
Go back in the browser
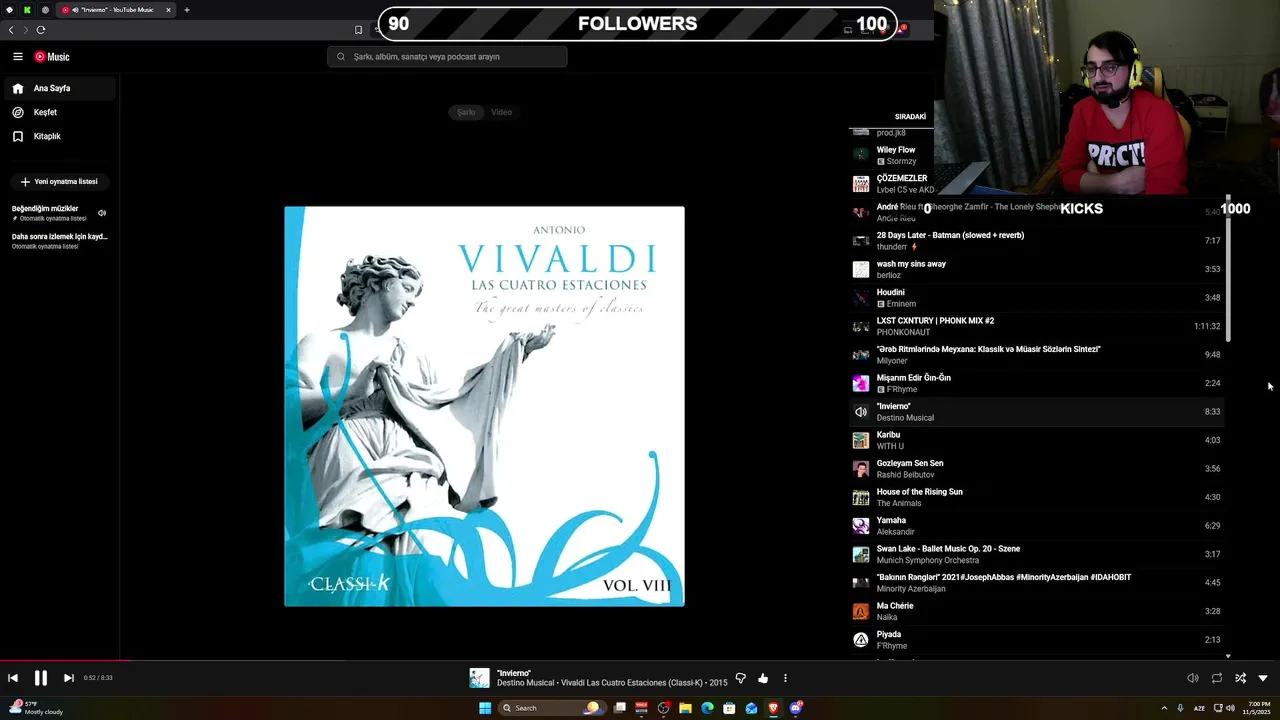[x=11, y=30]
